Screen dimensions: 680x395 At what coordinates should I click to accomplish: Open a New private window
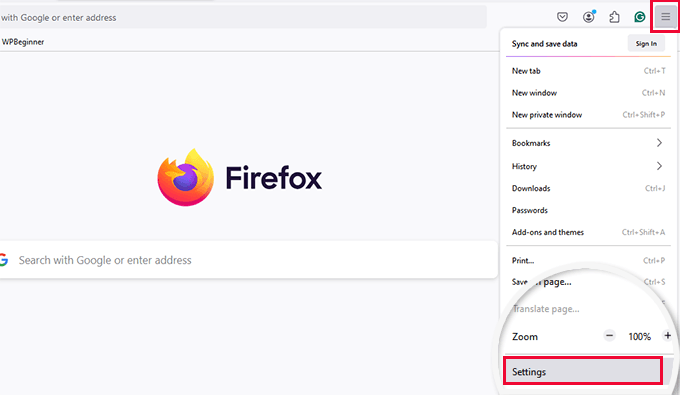pyautogui.click(x=588, y=115)
